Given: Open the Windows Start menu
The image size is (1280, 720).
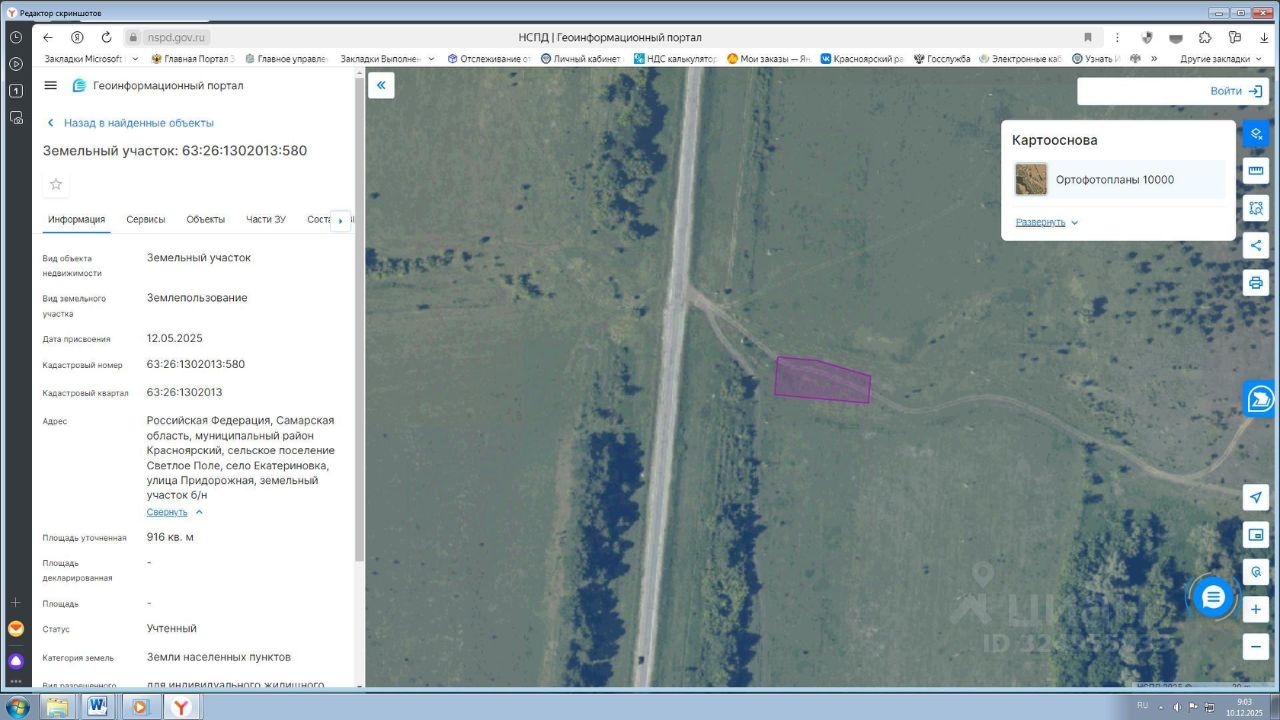Looking at the screenshot, I should pos(17,706).
